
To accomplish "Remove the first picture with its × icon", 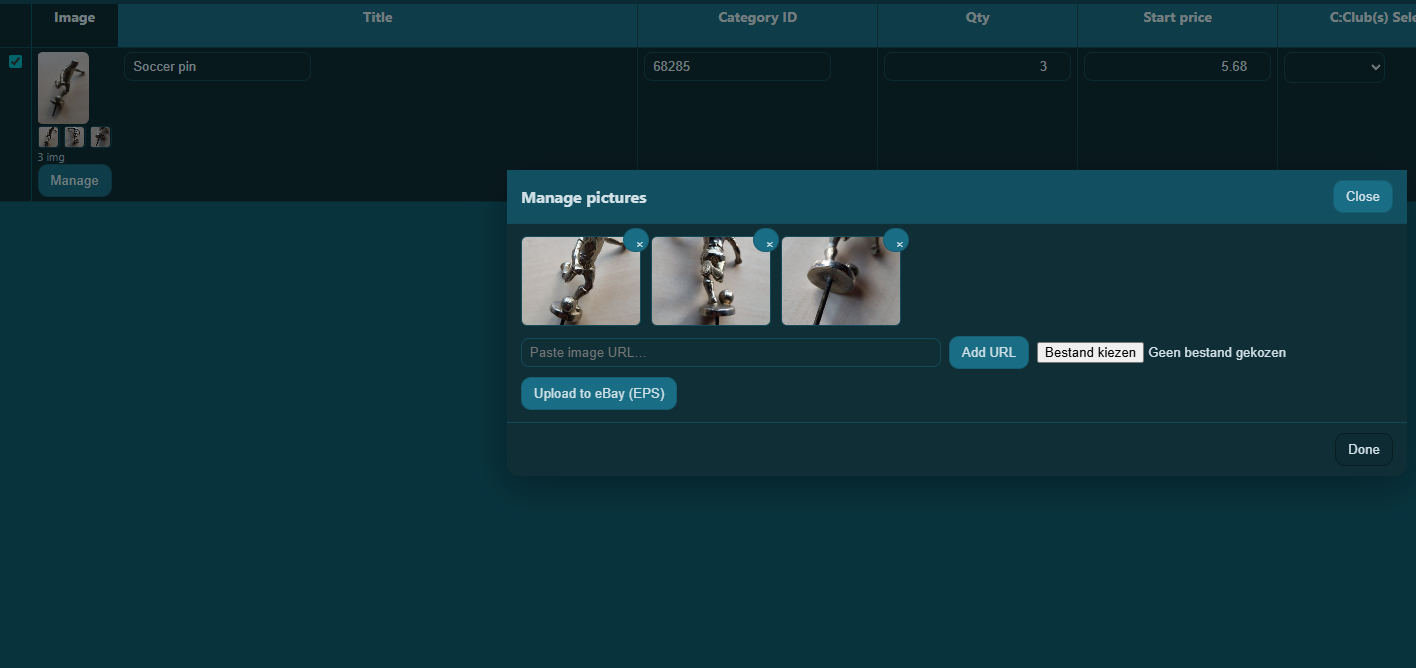I will click(x=638, y=242).
